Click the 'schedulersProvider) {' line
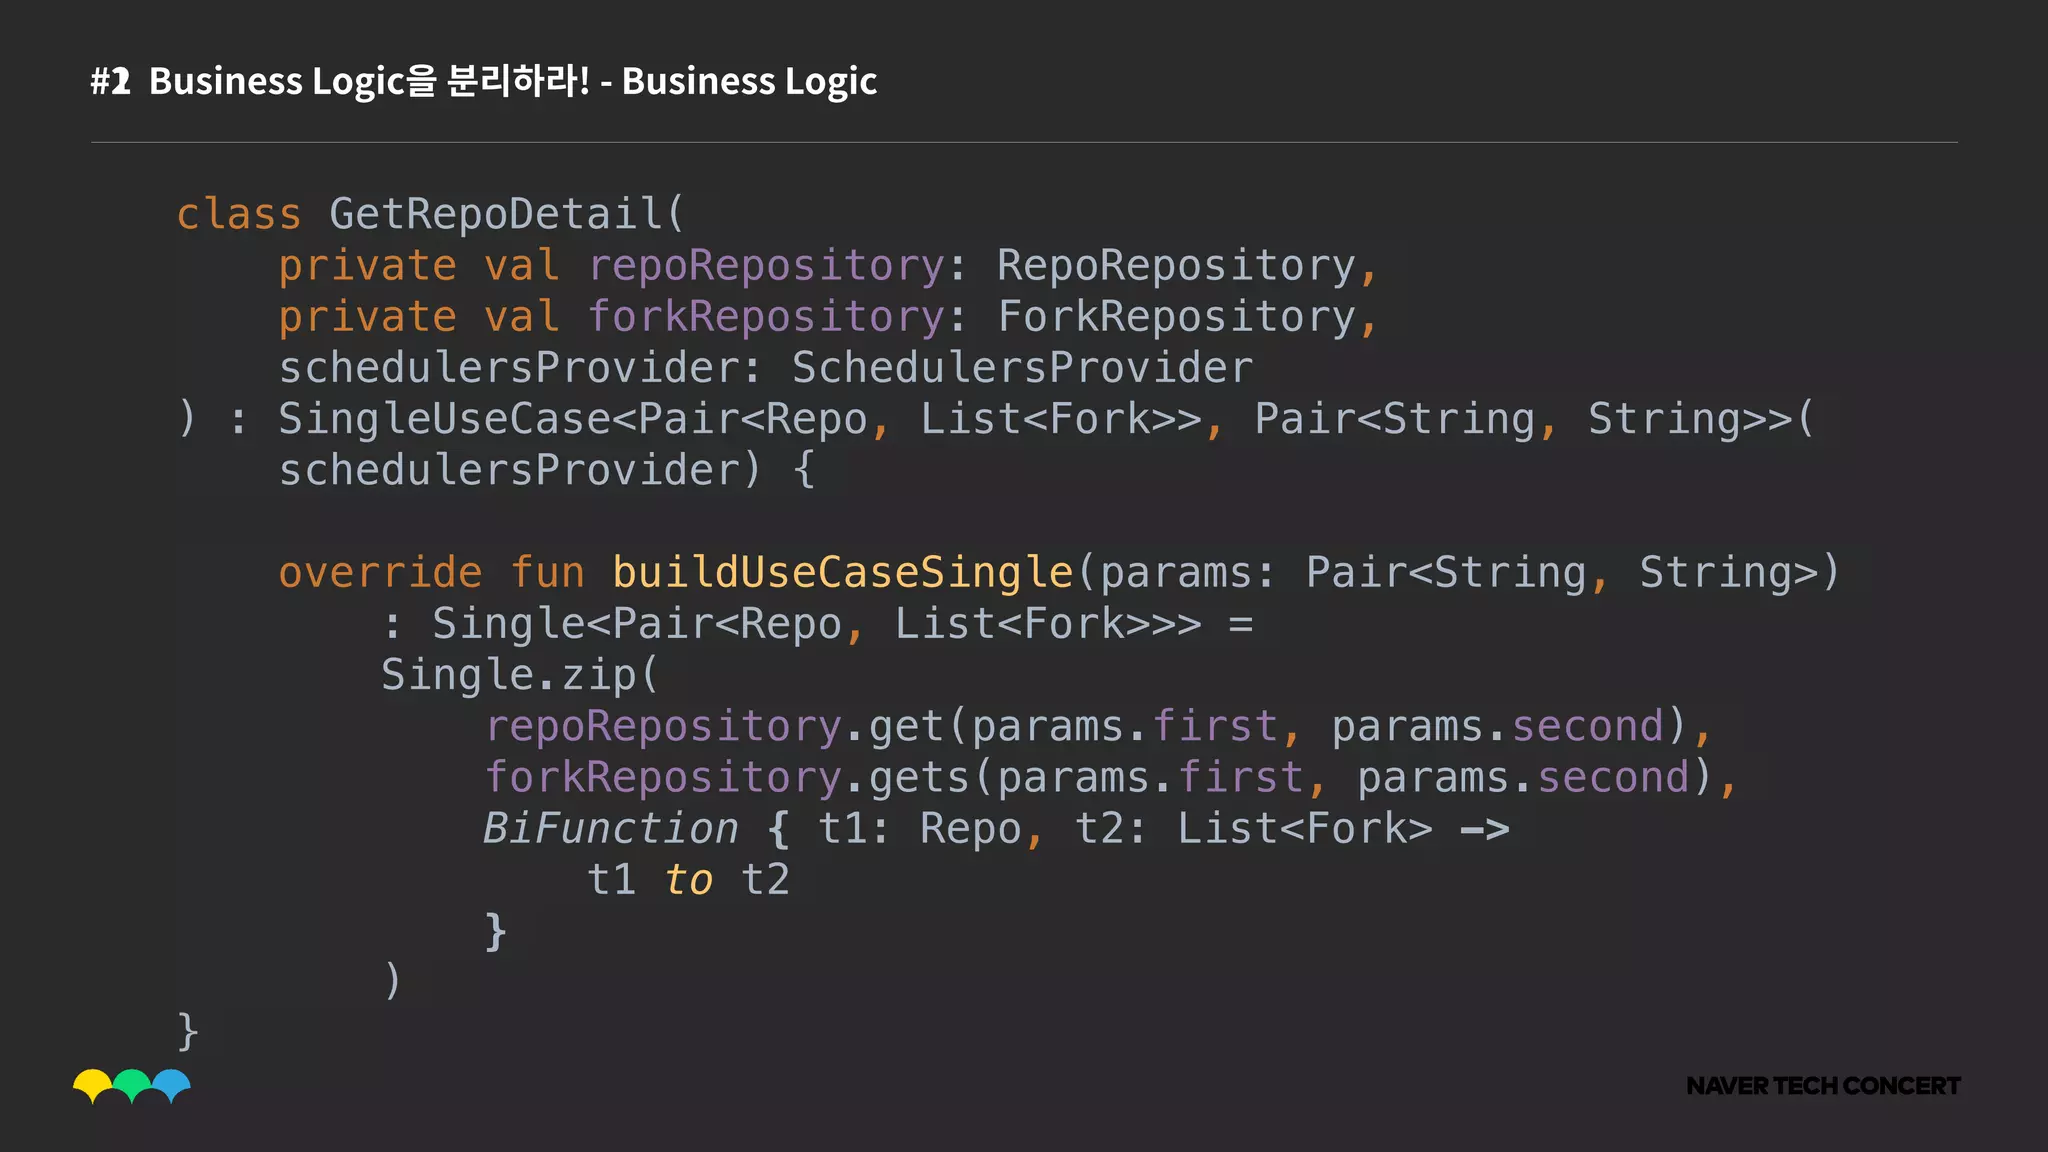2048x1152 pixels. (x=547, y=470)
